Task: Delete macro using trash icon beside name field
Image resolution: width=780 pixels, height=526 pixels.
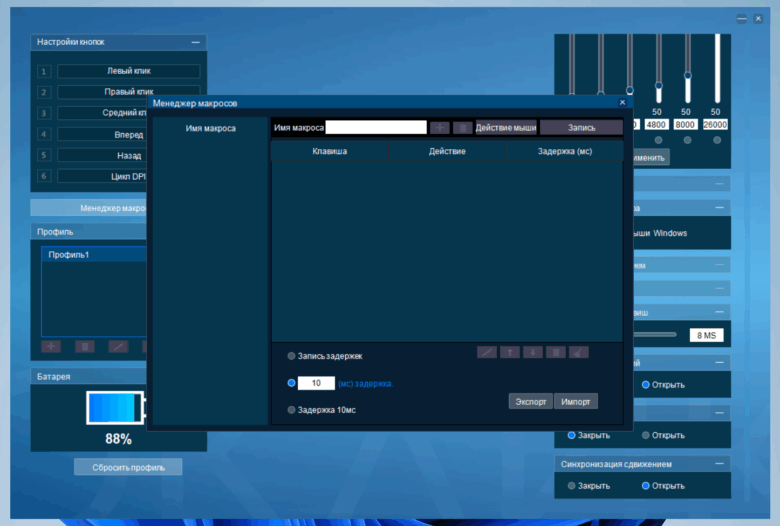Action: coord(463,128)
